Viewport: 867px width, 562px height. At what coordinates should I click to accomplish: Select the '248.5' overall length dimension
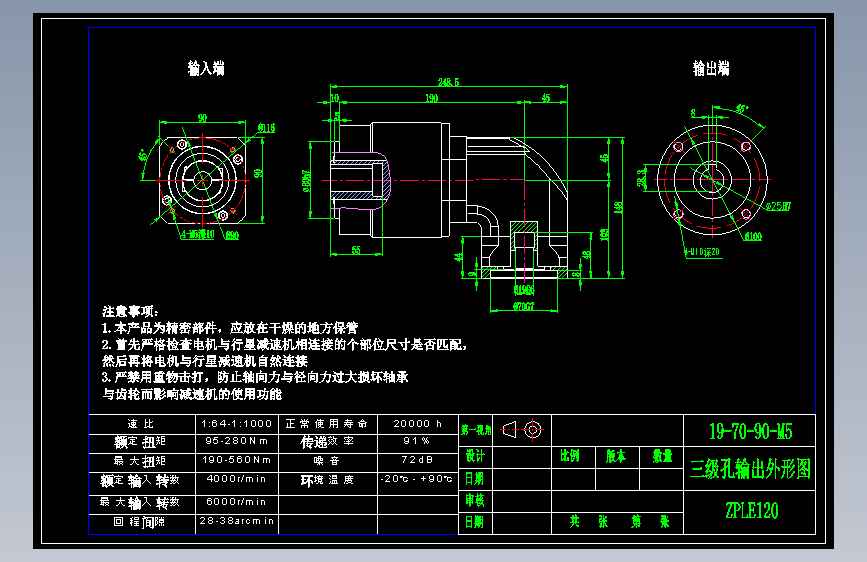coord(448,82)
